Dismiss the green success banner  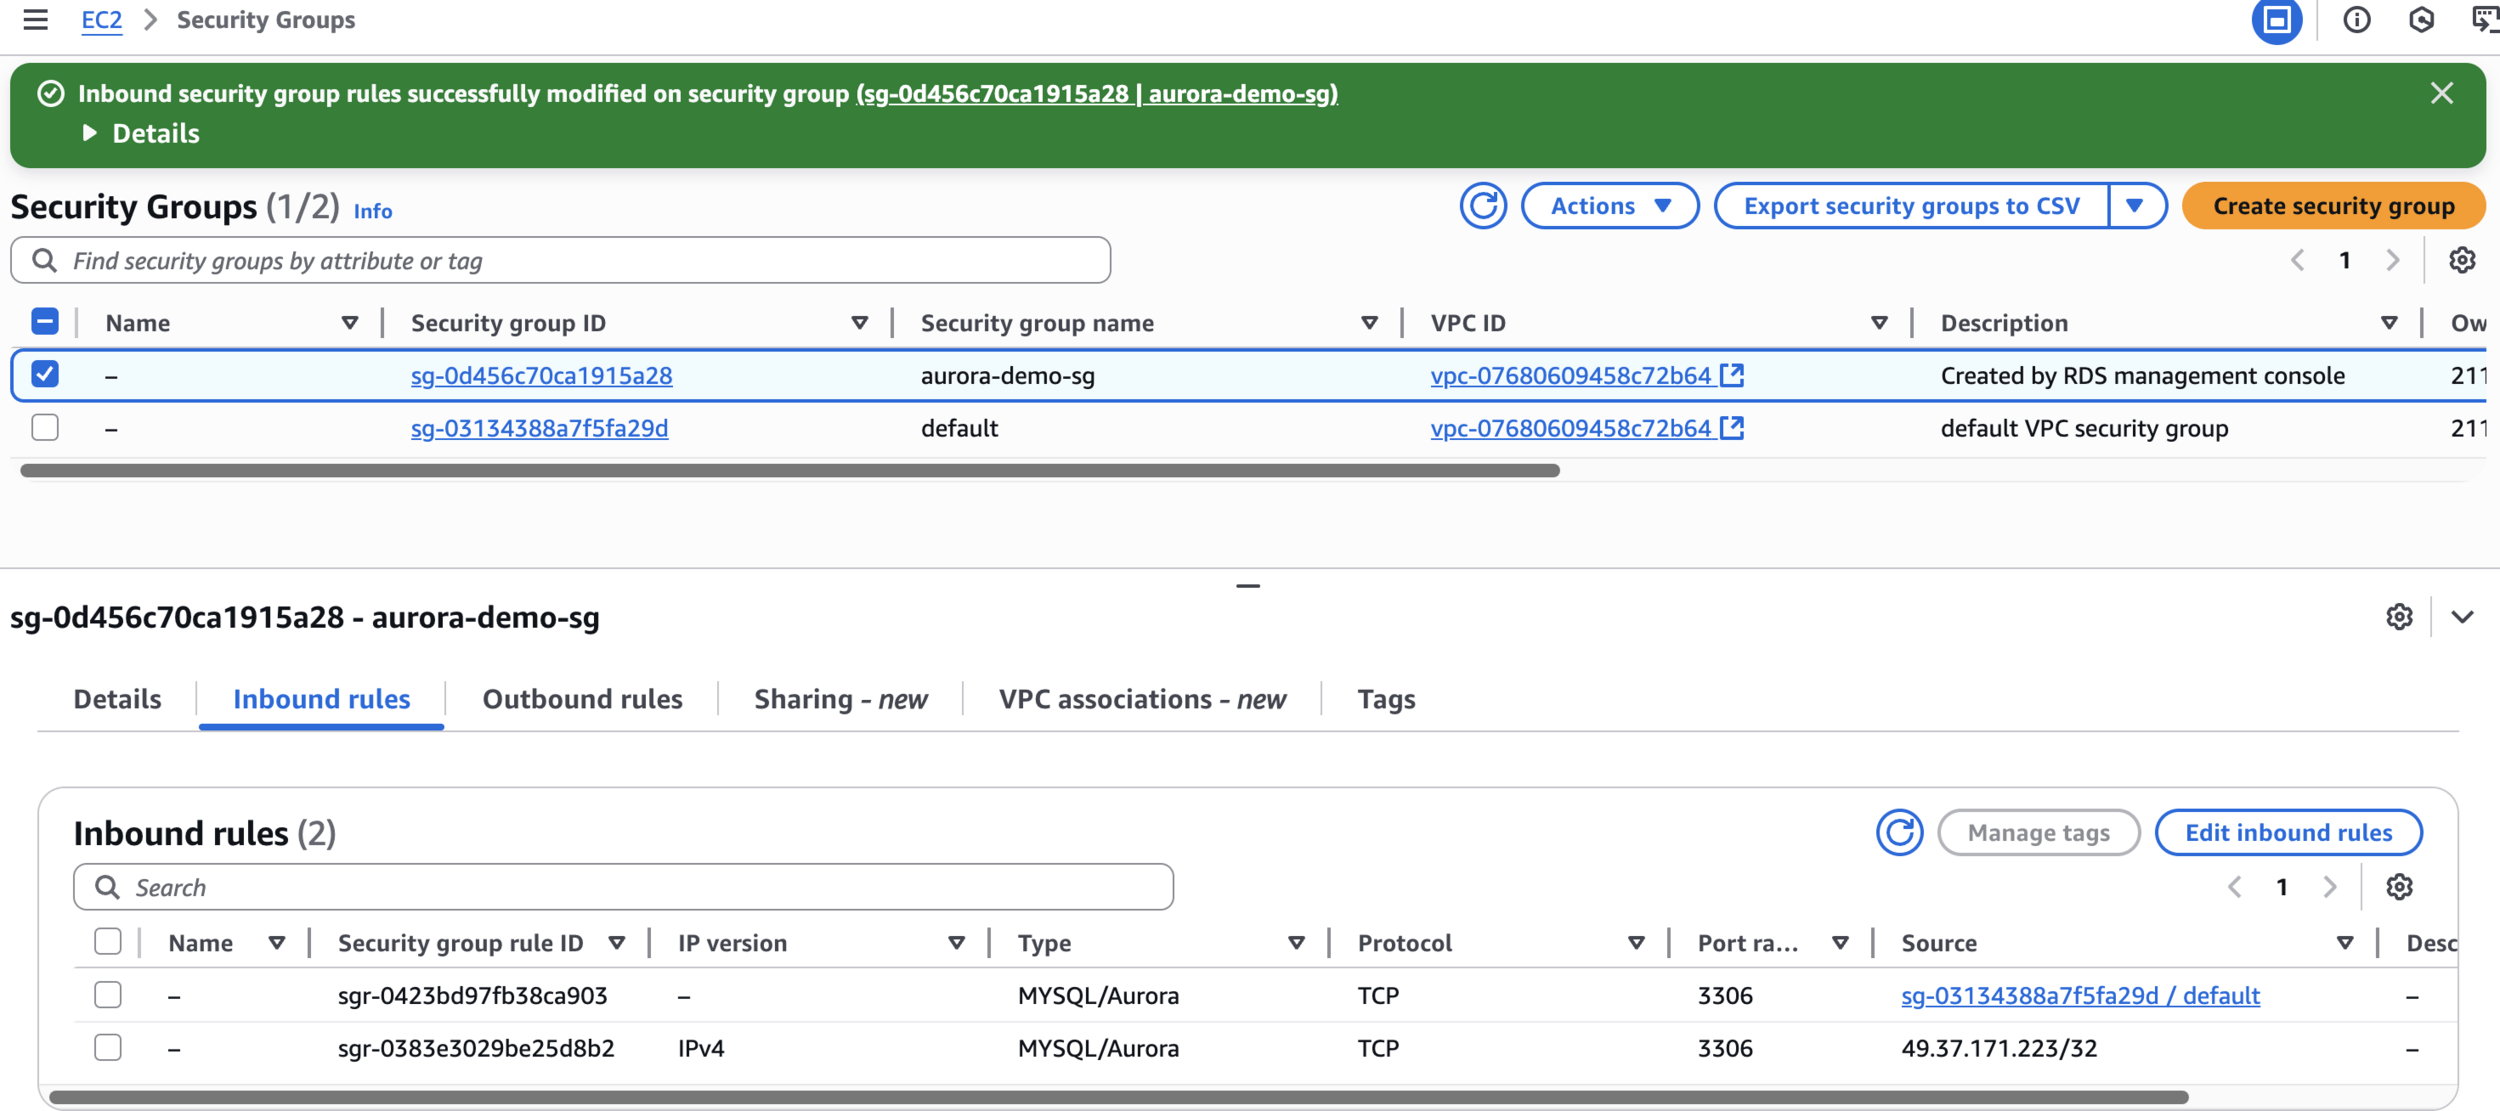[2441, 93]
